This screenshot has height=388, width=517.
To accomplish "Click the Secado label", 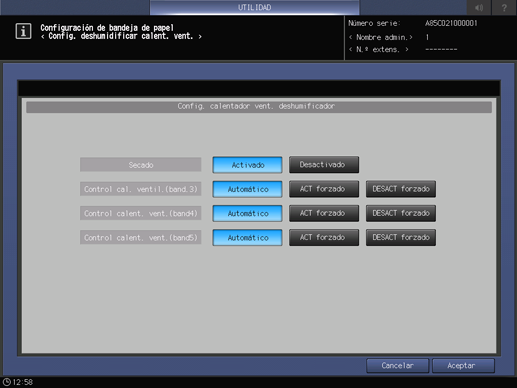I will coord(140,165).
